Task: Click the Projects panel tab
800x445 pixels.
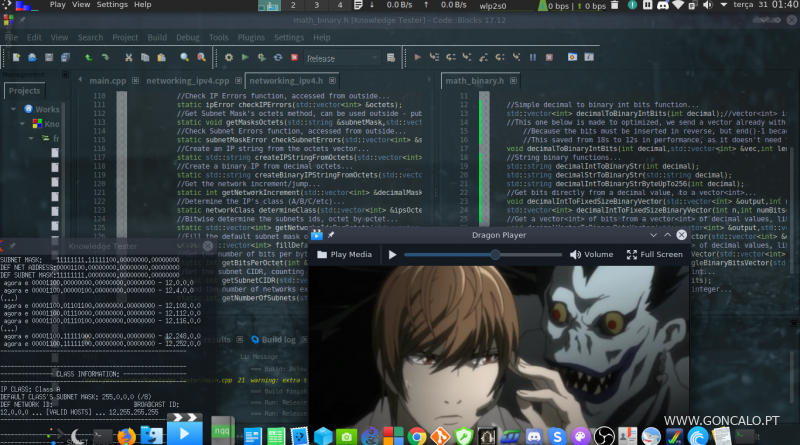Action: (x=25, y=91)
